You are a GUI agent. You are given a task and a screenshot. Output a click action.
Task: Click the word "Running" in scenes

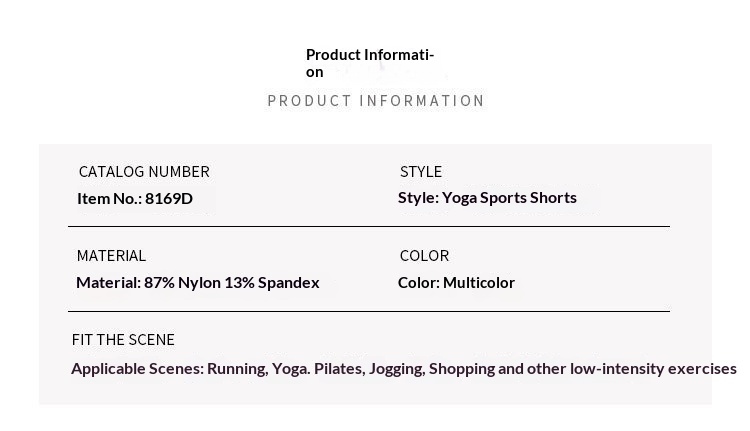click(x=237, y=369)
